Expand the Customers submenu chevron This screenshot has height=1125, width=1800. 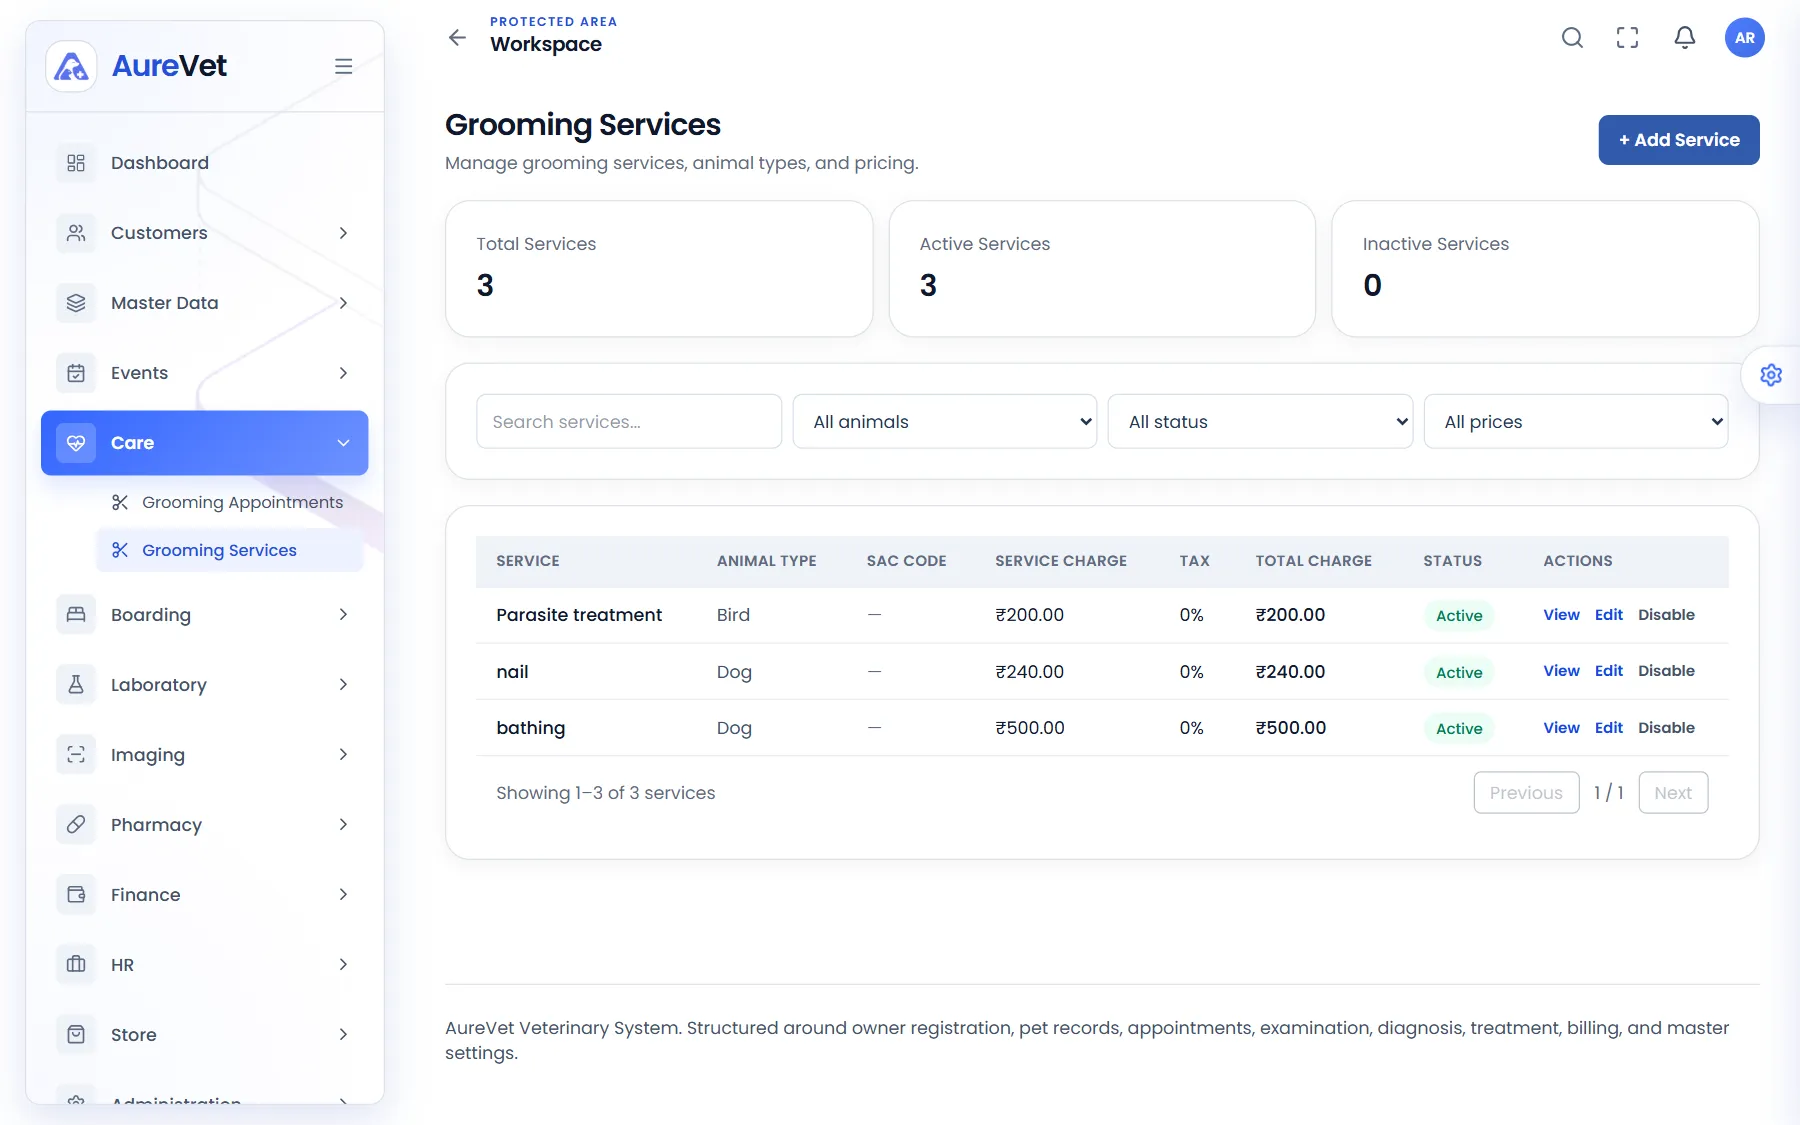[x=343, y=233]
